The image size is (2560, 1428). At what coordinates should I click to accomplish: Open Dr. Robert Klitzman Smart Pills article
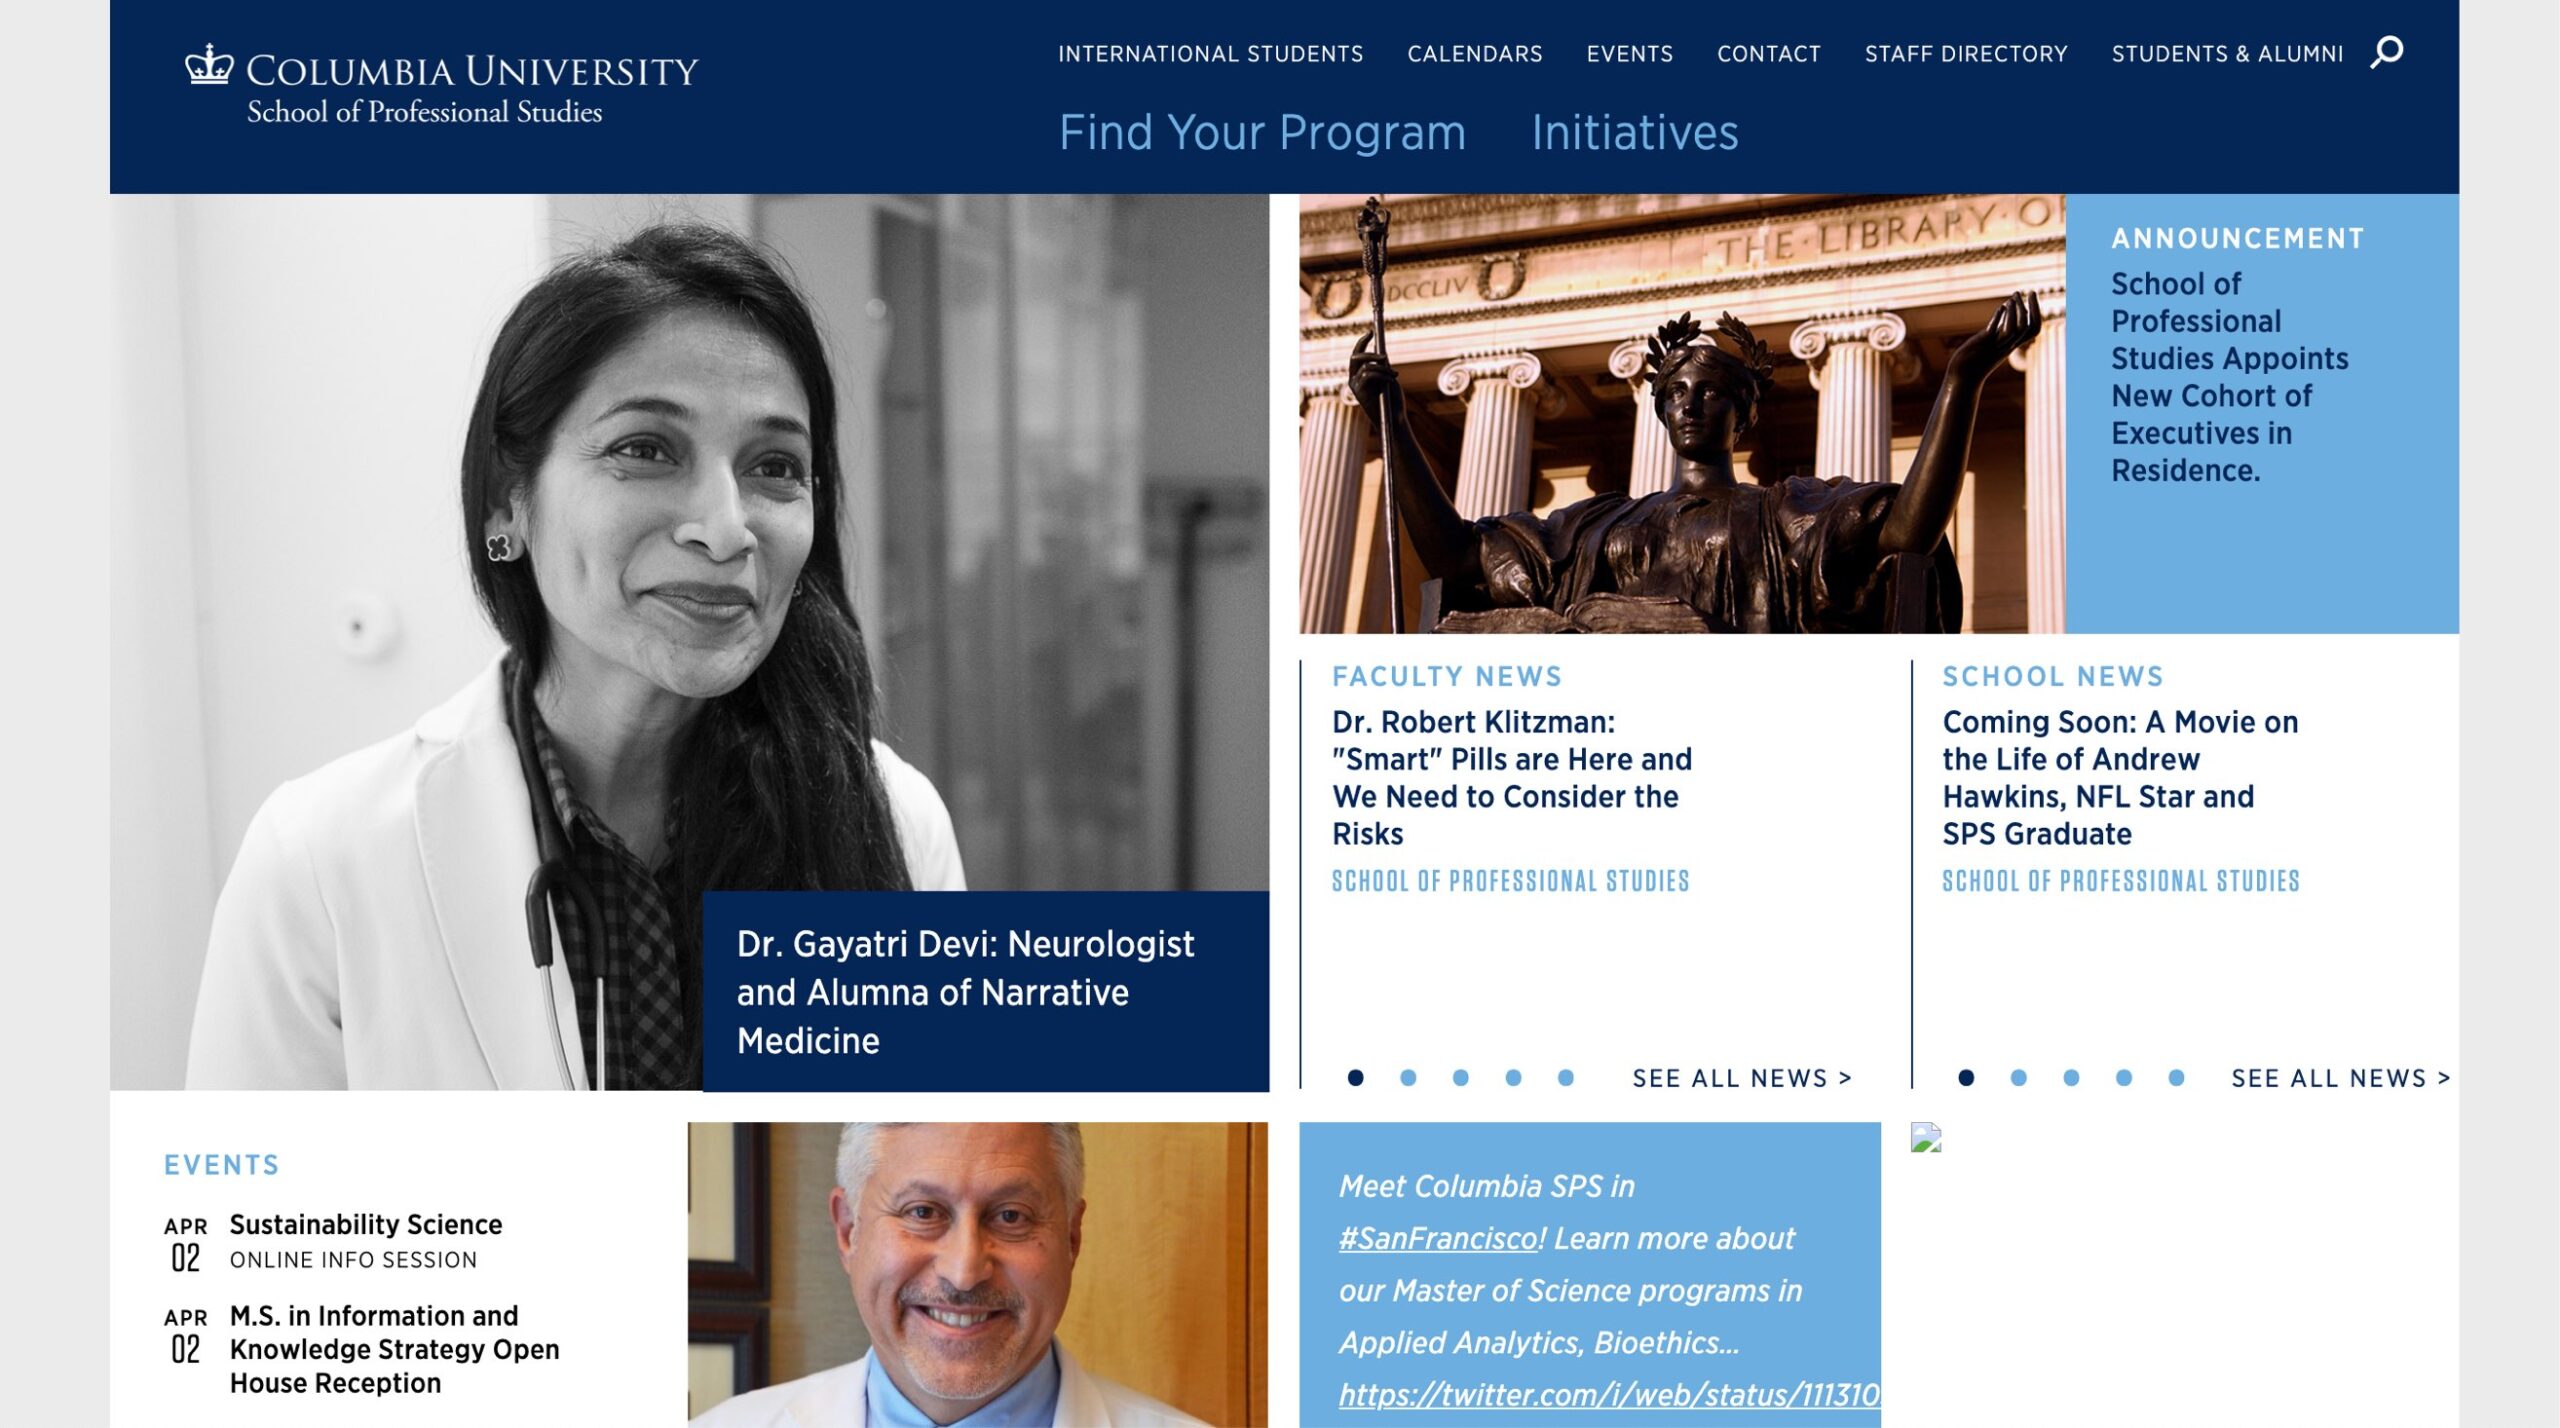click(1512, 777)
